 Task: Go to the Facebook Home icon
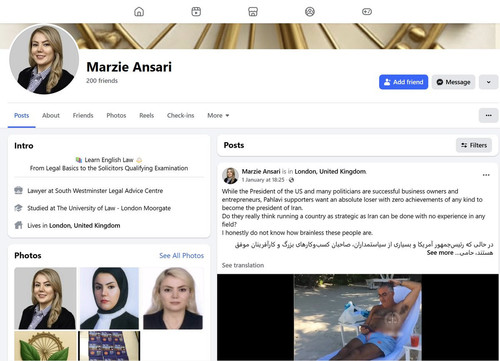[x=139, y=12]
